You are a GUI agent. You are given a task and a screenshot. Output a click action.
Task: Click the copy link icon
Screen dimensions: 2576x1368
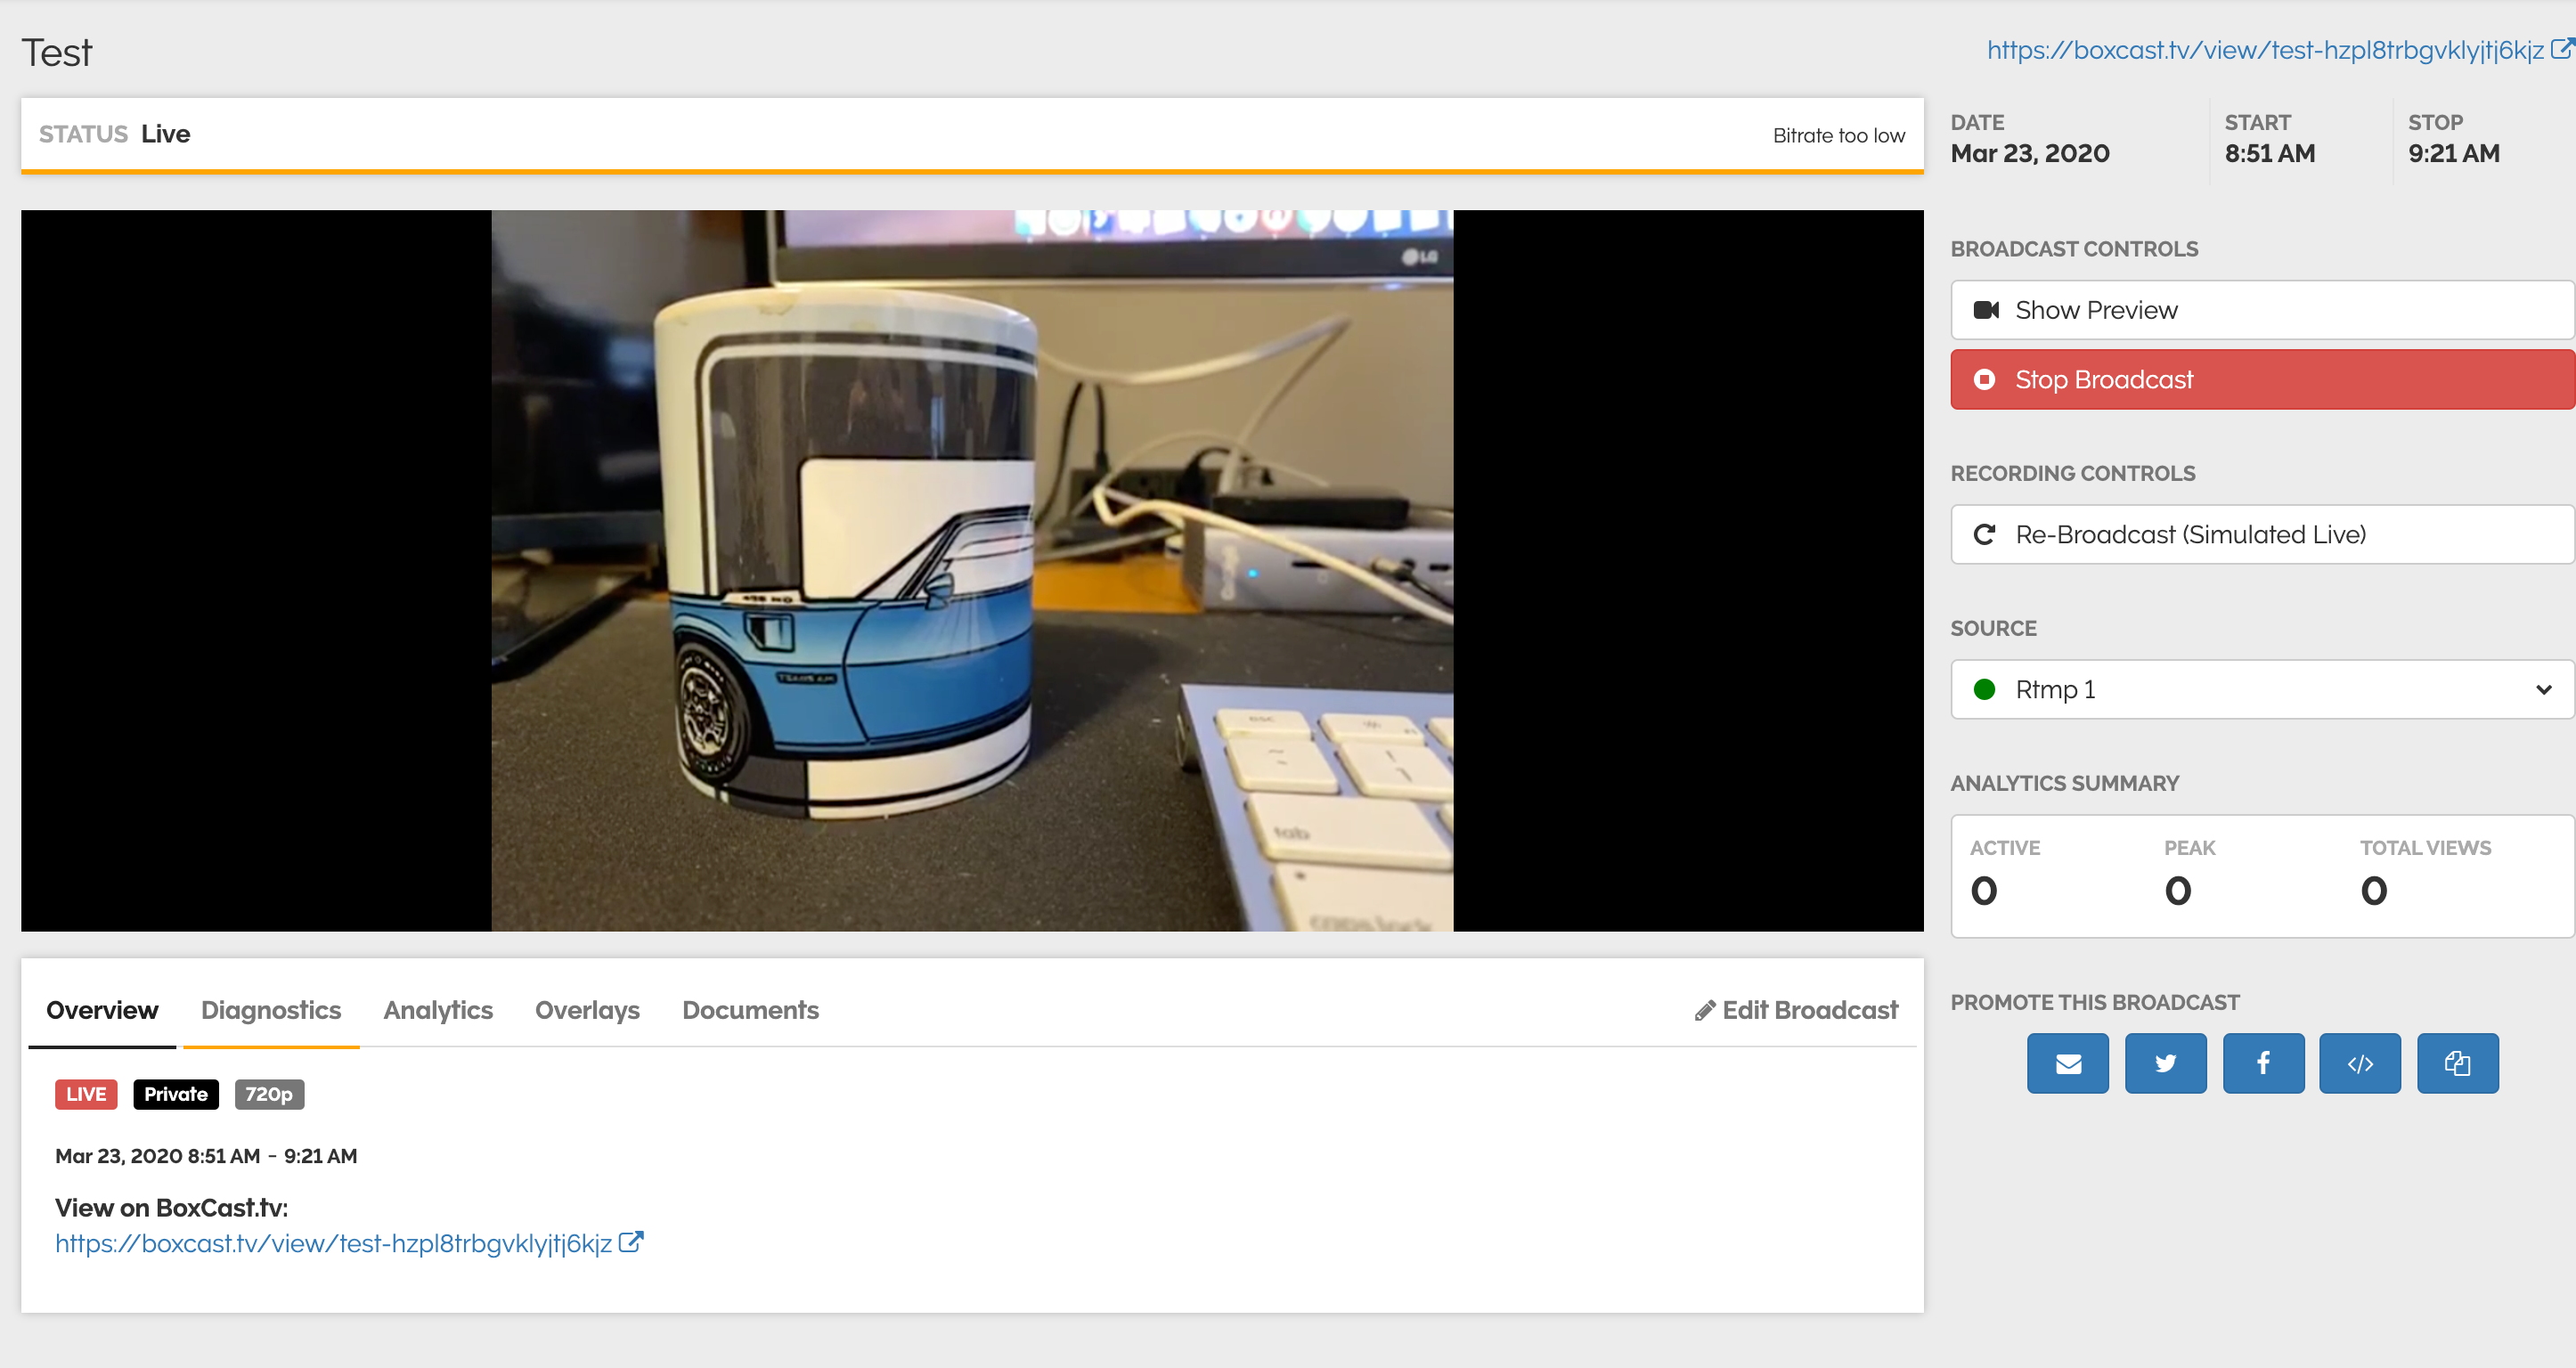[2457, 1063]
